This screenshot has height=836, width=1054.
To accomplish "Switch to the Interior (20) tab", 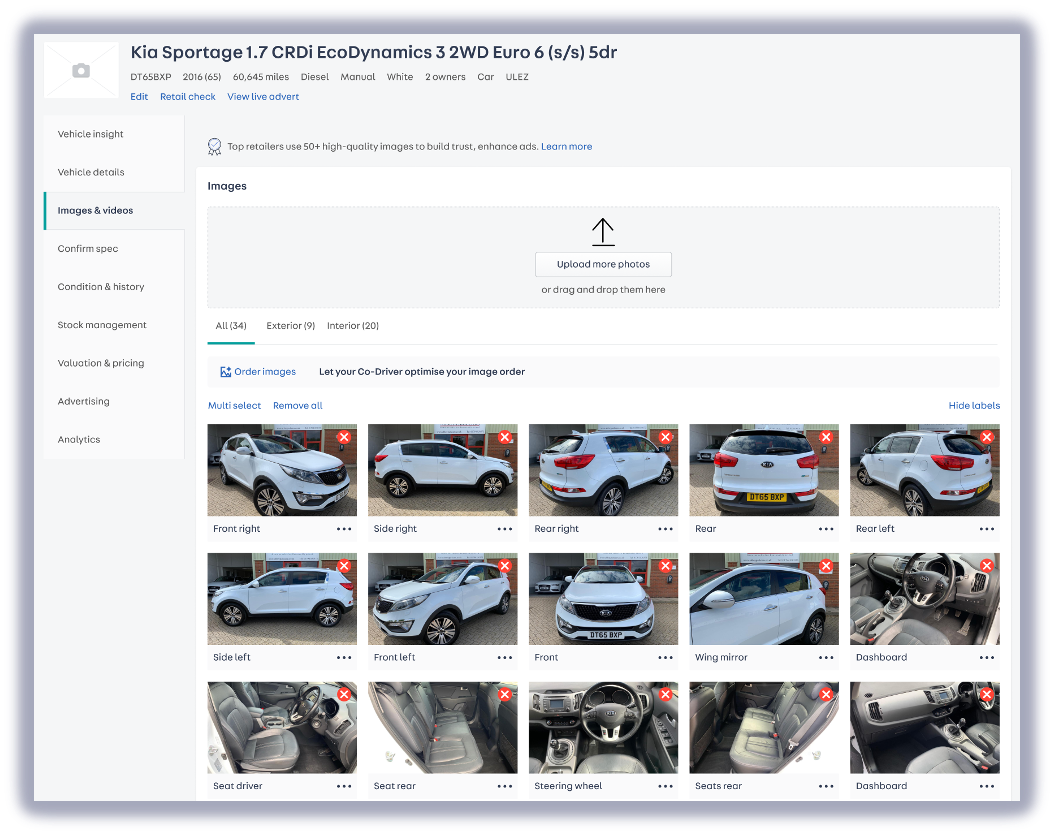I will coord(353,326).
